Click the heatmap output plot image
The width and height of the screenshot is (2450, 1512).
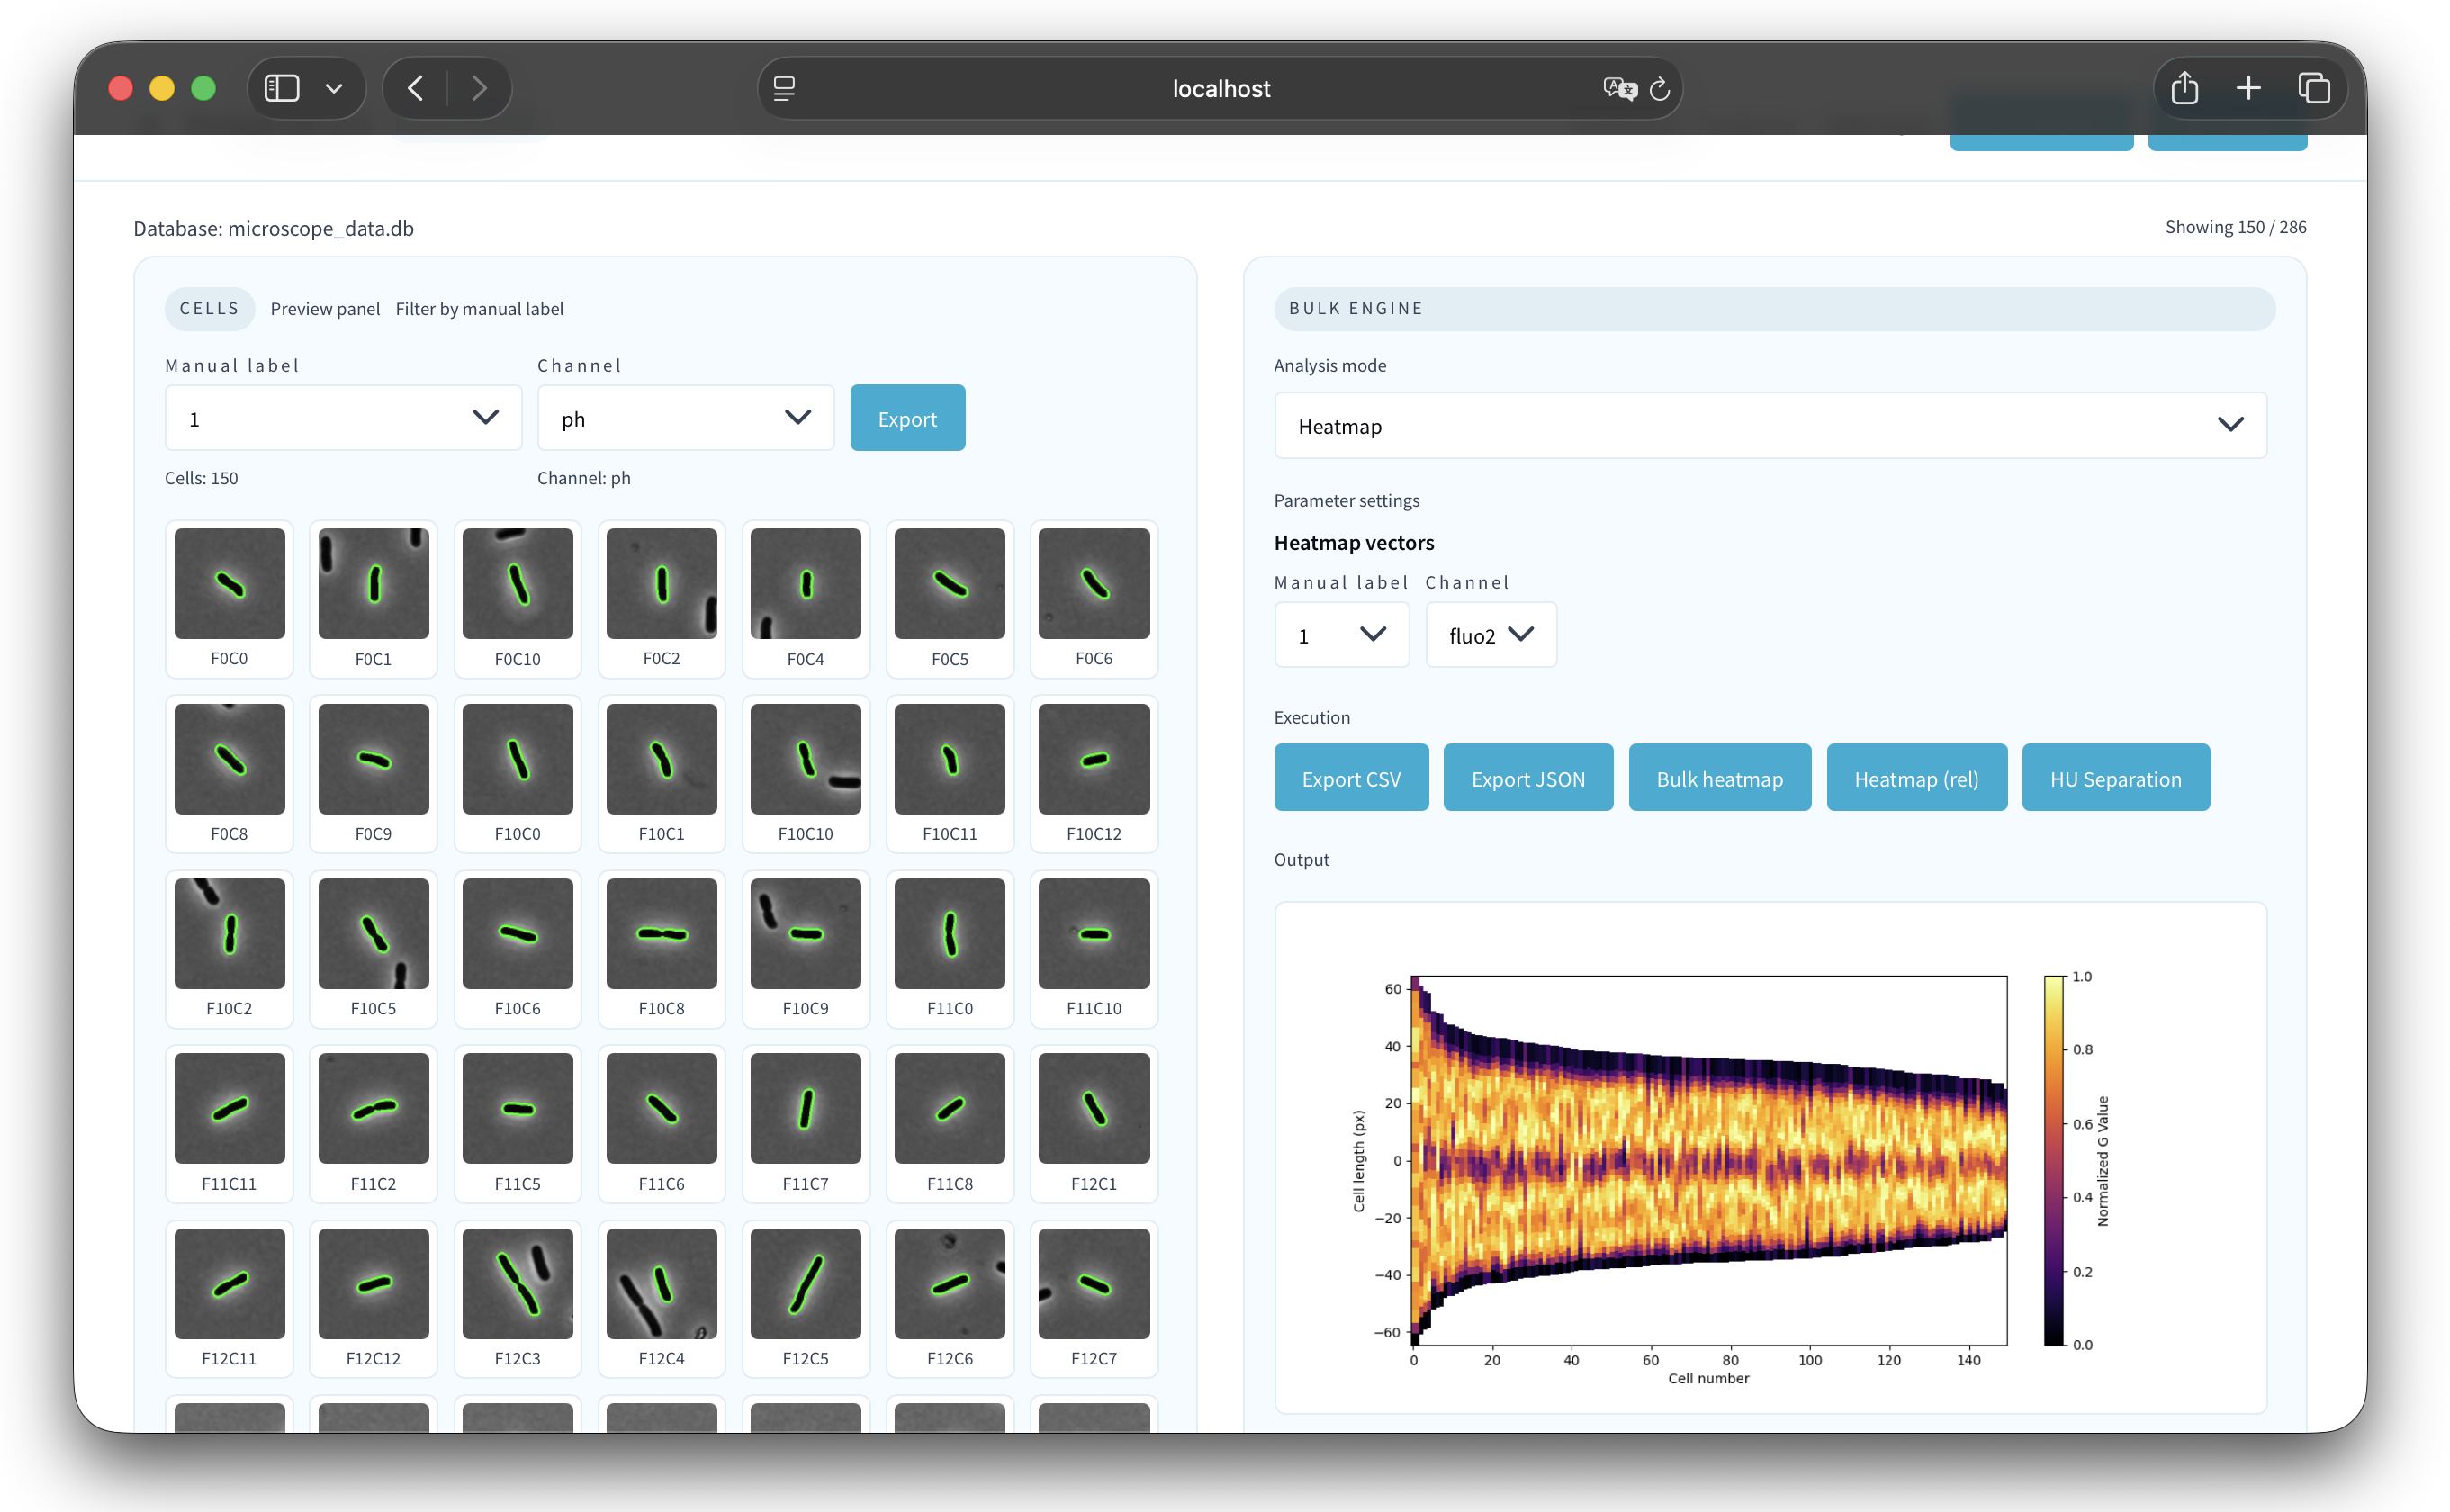(x=1770, y=1158)
